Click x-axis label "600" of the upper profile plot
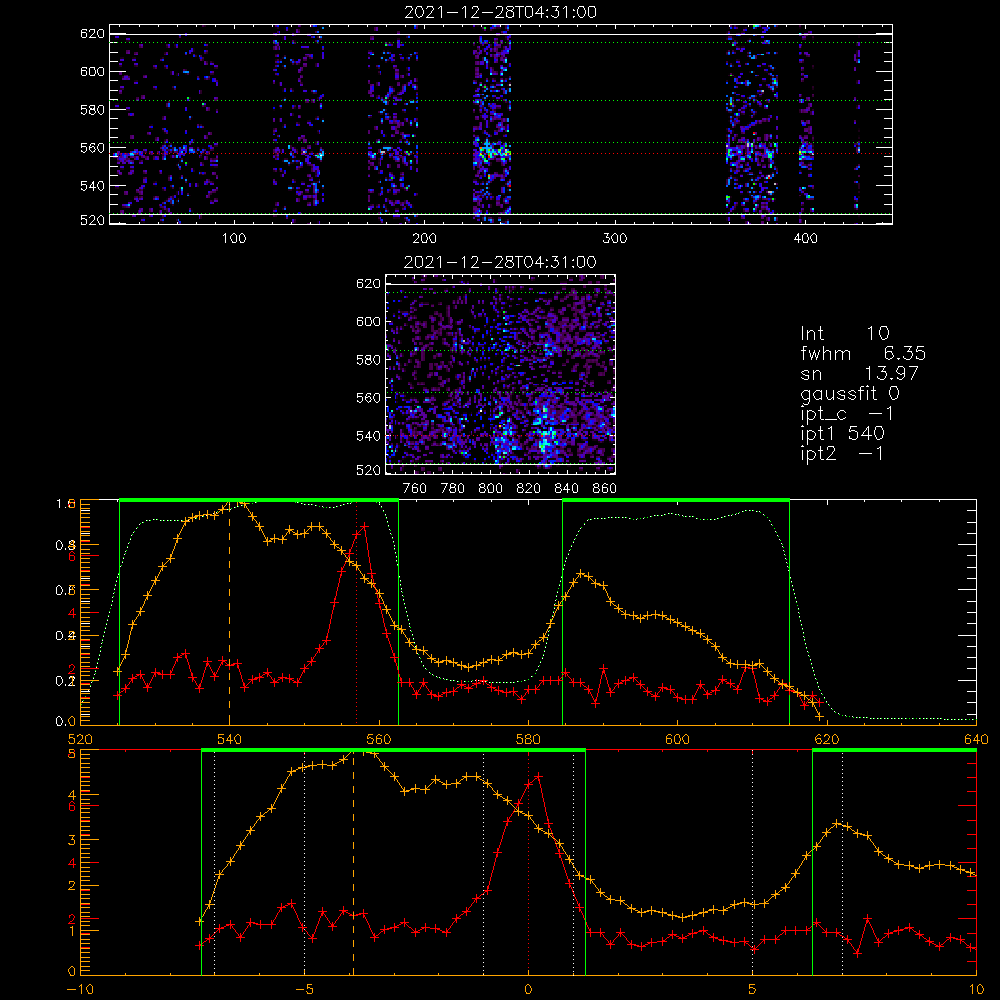This screenshot has height=1000, width=1000. point(677,740)
